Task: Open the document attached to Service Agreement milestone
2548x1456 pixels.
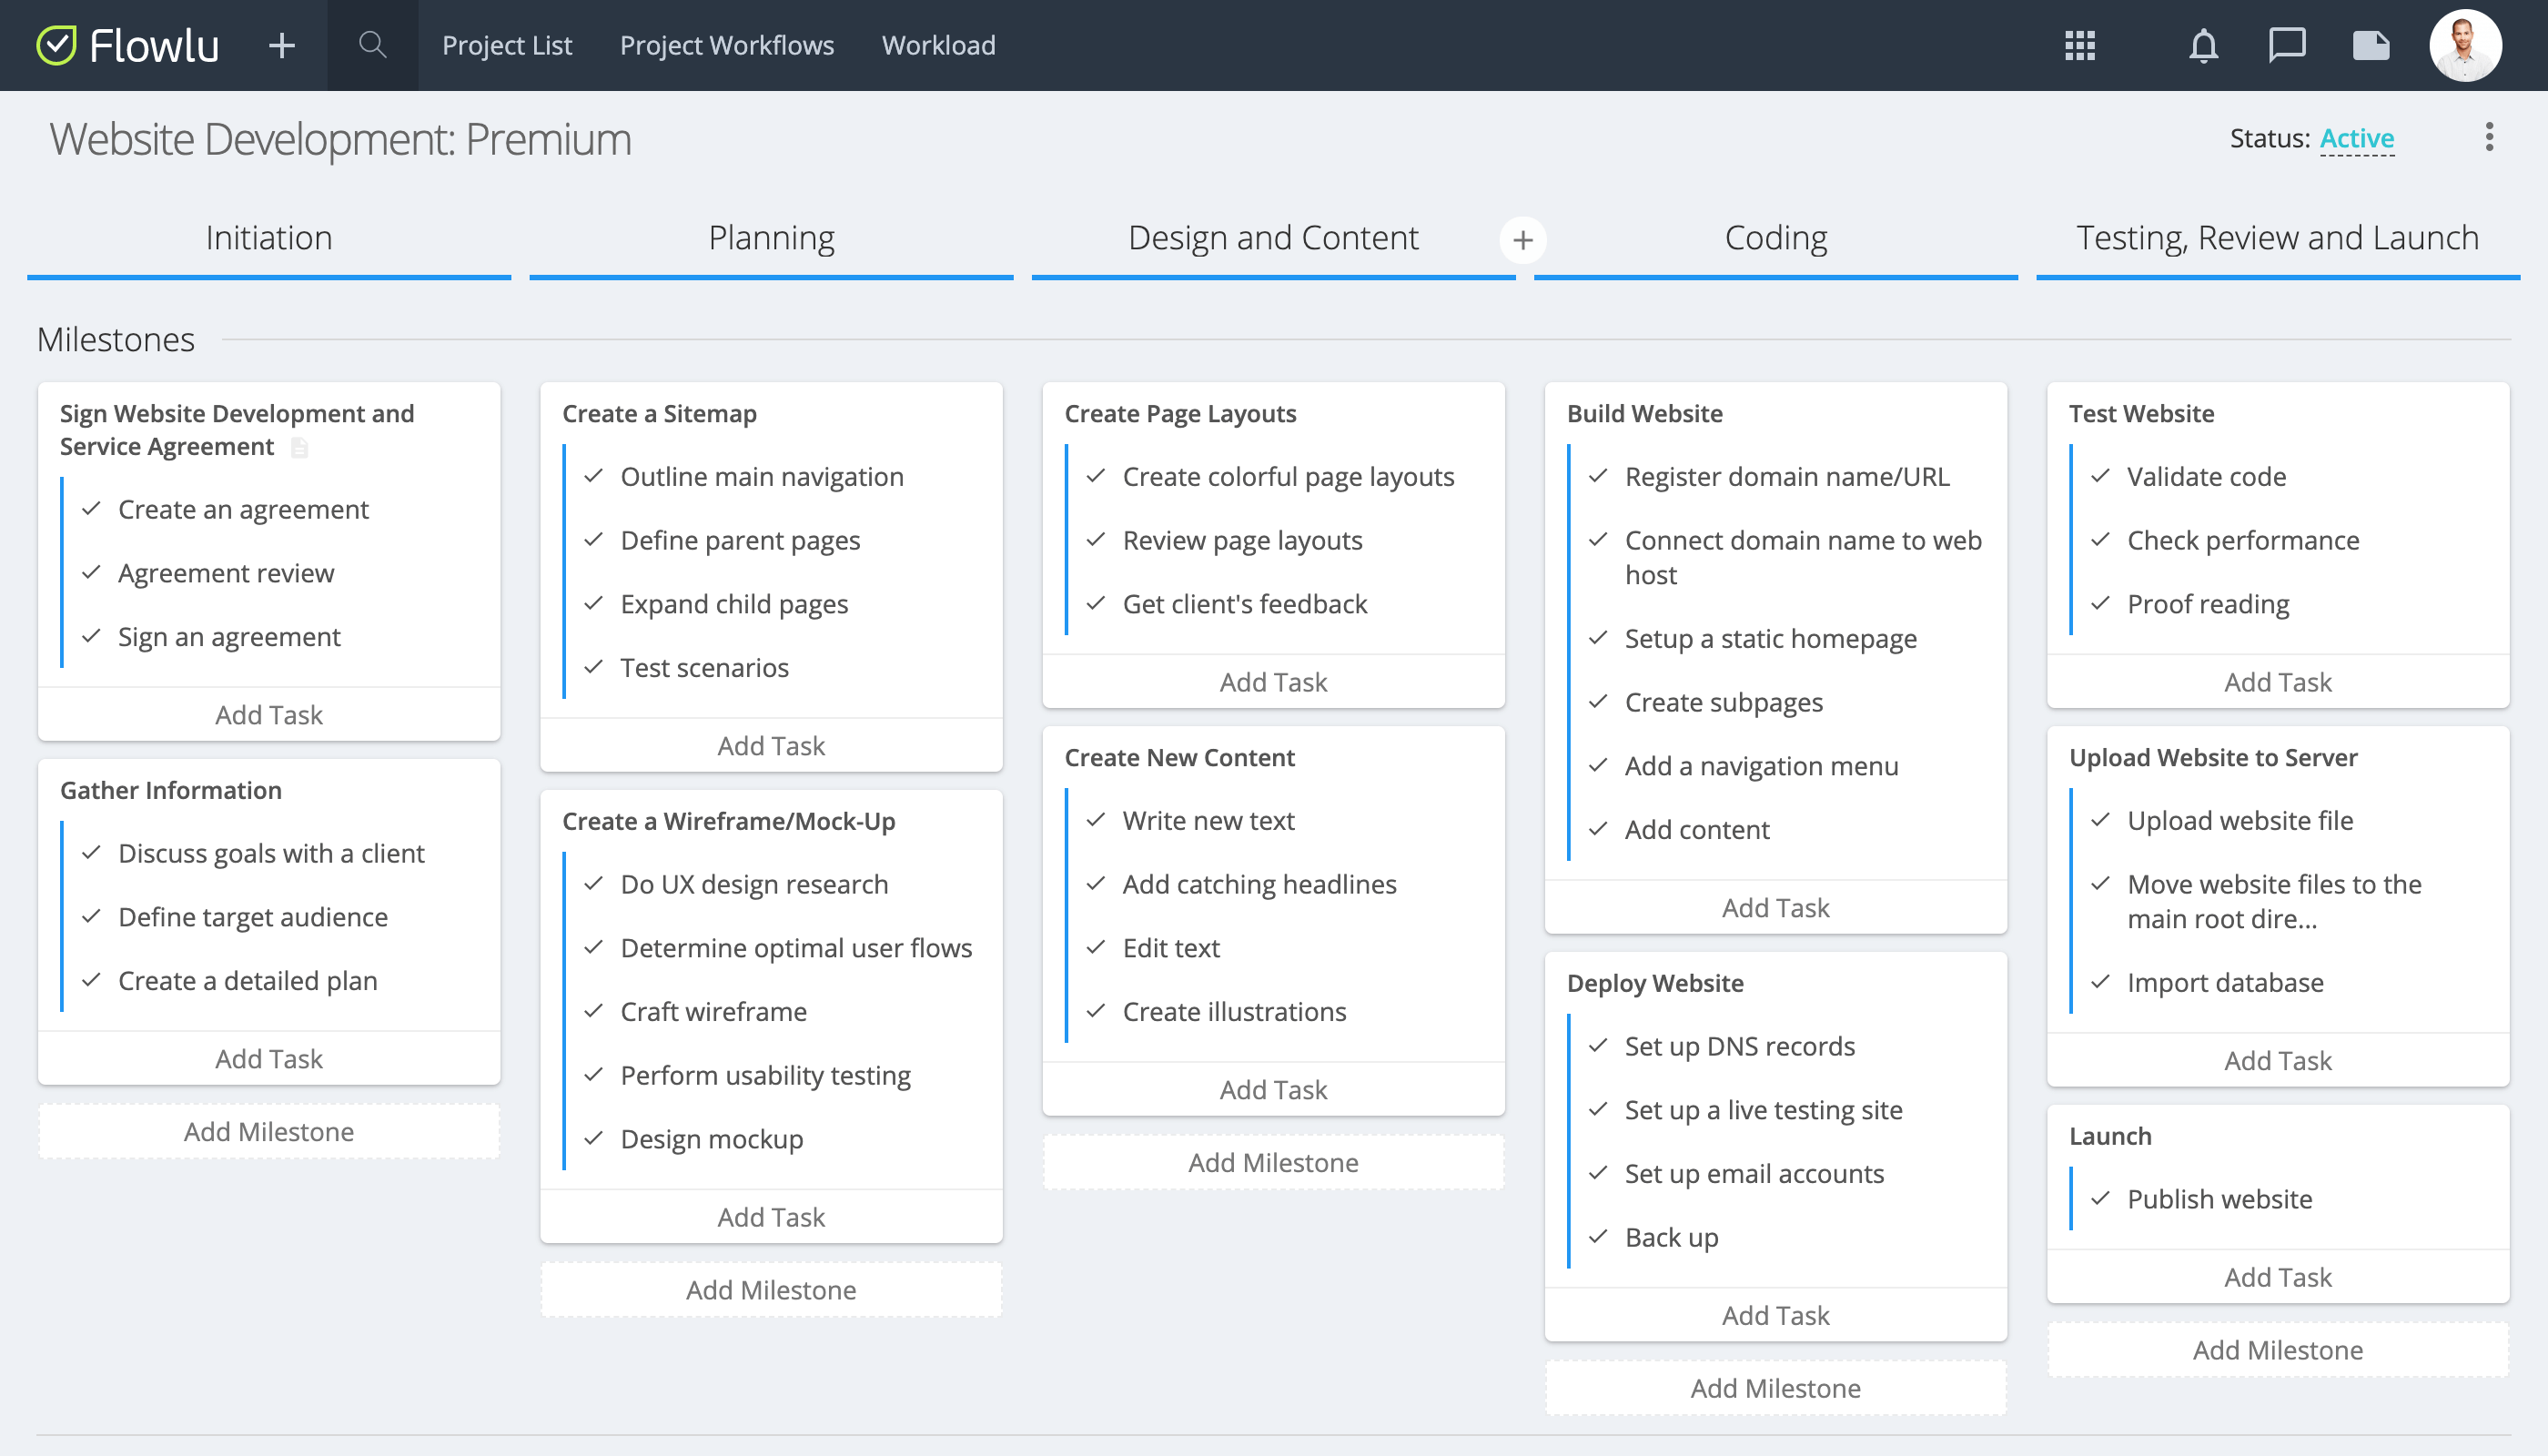Action: tap(299, 448)
